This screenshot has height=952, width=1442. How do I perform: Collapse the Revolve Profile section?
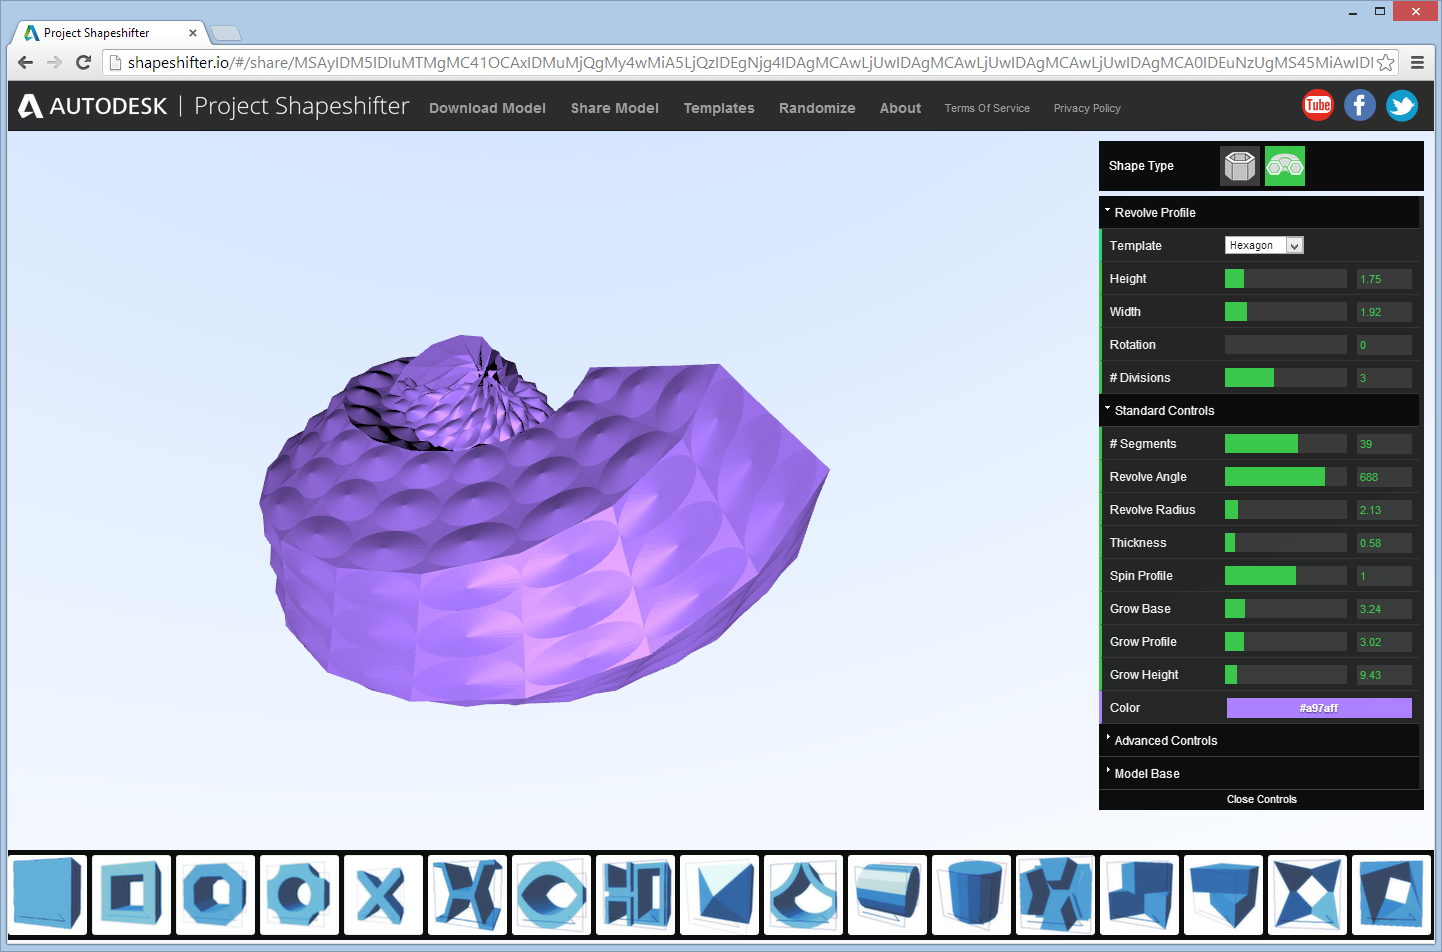[x=1155, y=213]
